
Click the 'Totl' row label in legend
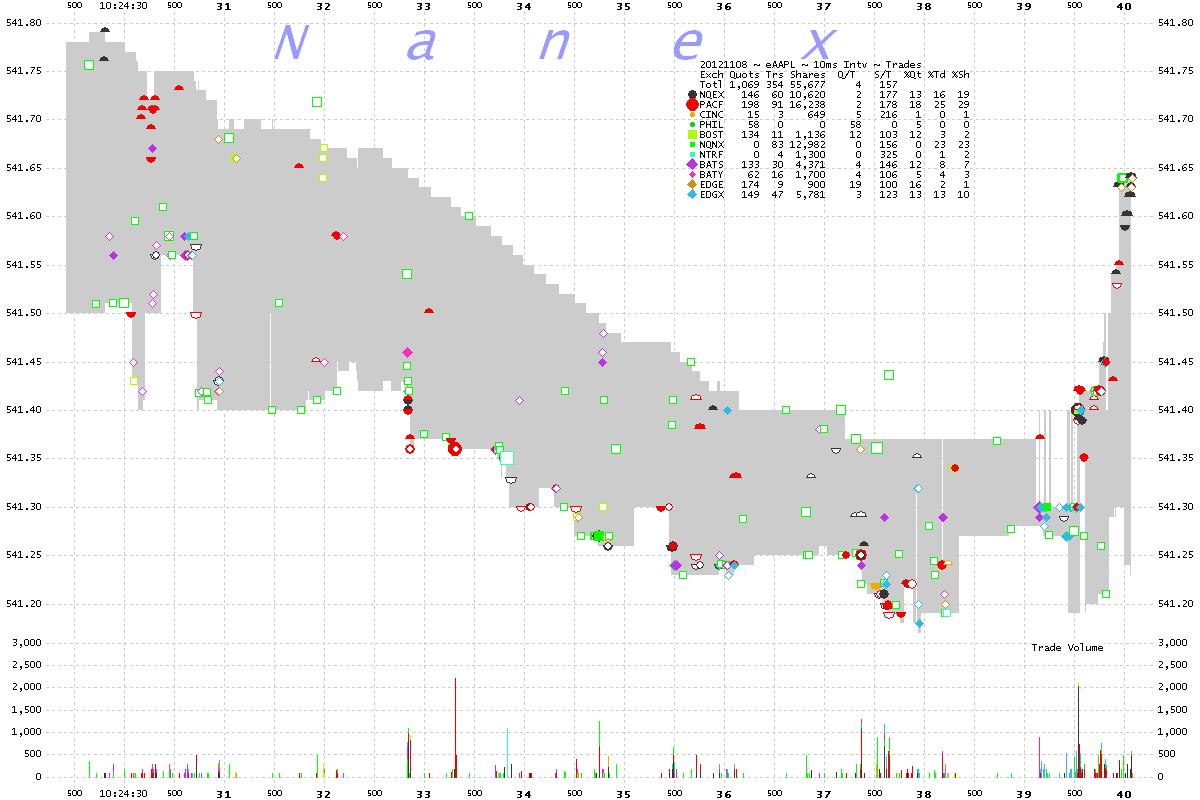(x=712, y=84)
